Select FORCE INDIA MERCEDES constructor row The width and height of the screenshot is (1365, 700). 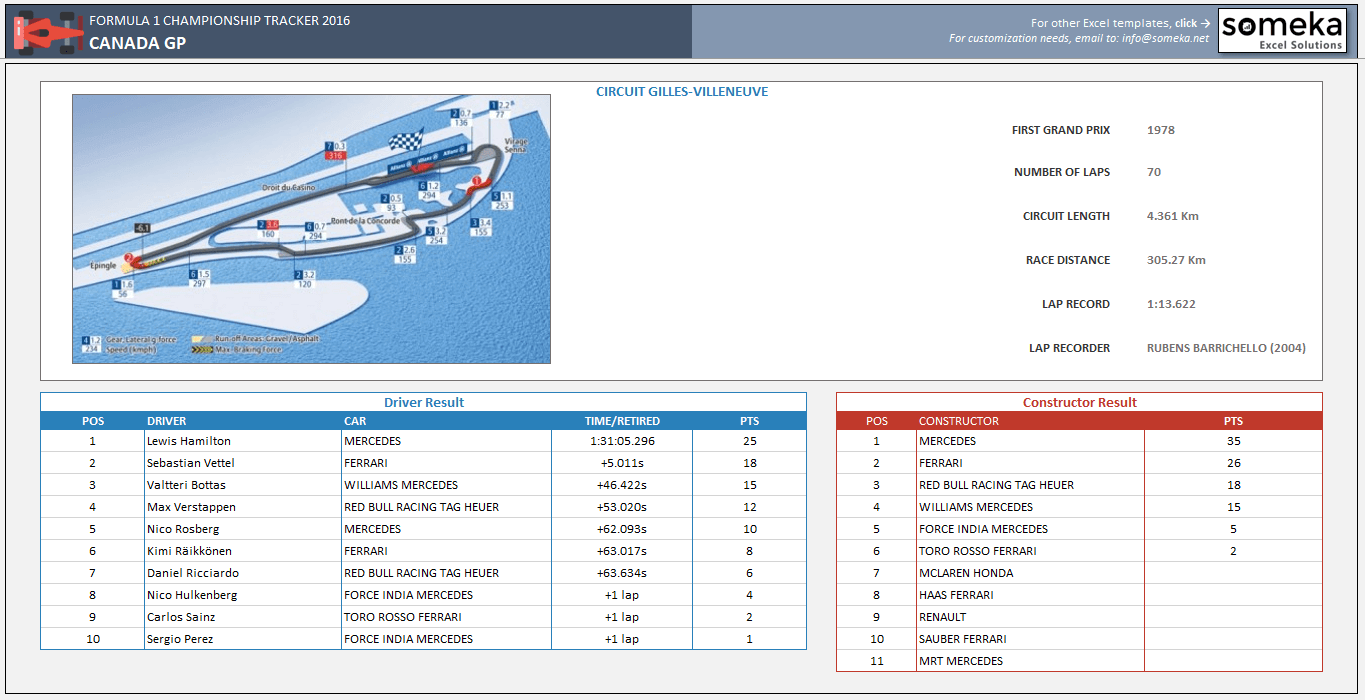[x=1079, y=529]
